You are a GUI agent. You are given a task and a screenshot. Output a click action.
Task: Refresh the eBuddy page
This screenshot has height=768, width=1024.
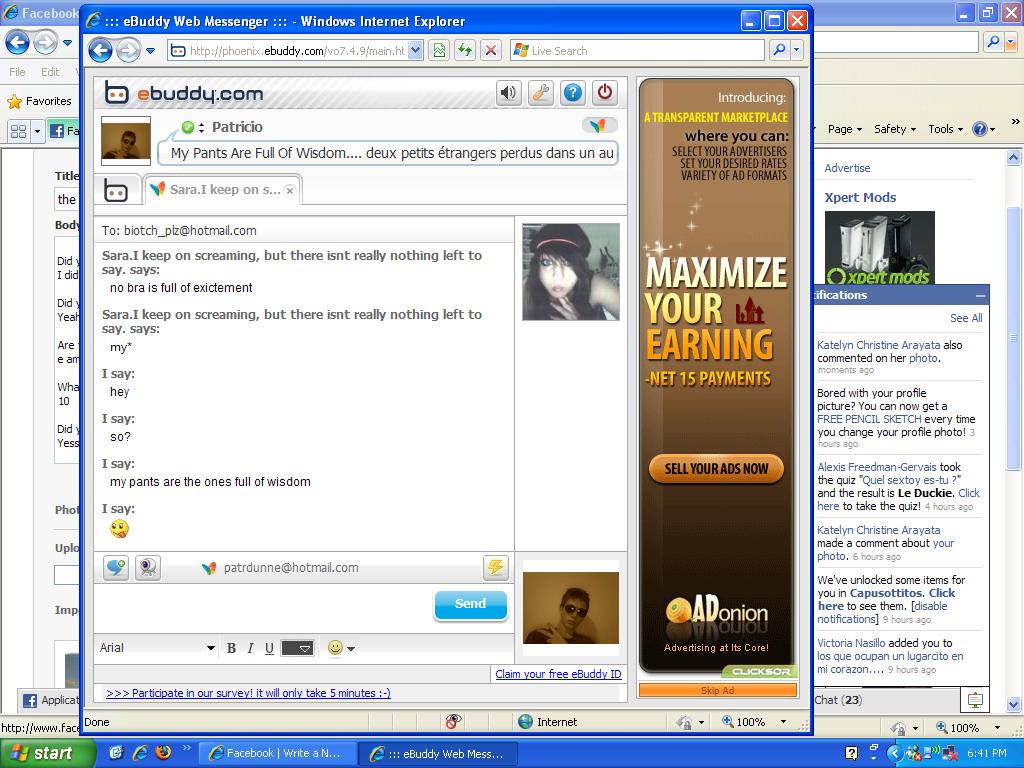(x=465, y=50)
